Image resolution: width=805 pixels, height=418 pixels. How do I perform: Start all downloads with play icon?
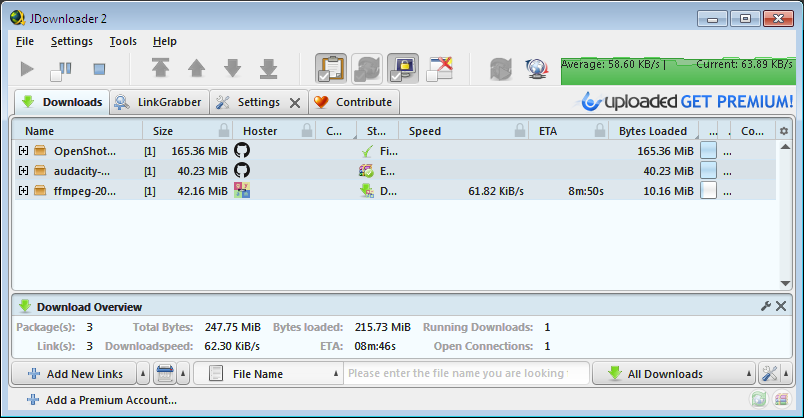point(27,69)
